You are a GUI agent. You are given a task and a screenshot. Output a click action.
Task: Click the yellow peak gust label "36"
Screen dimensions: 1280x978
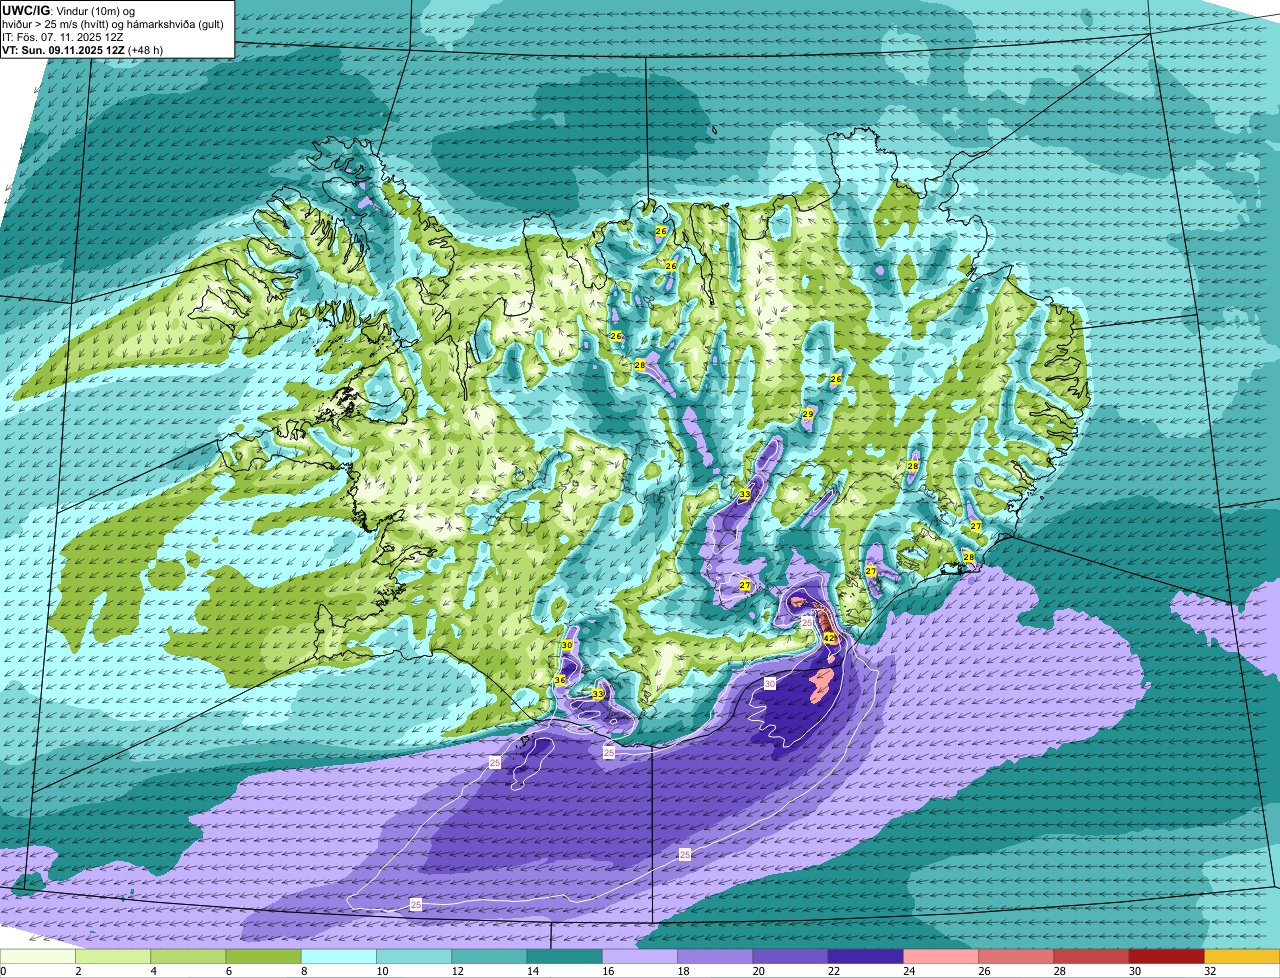pos(560,680)
